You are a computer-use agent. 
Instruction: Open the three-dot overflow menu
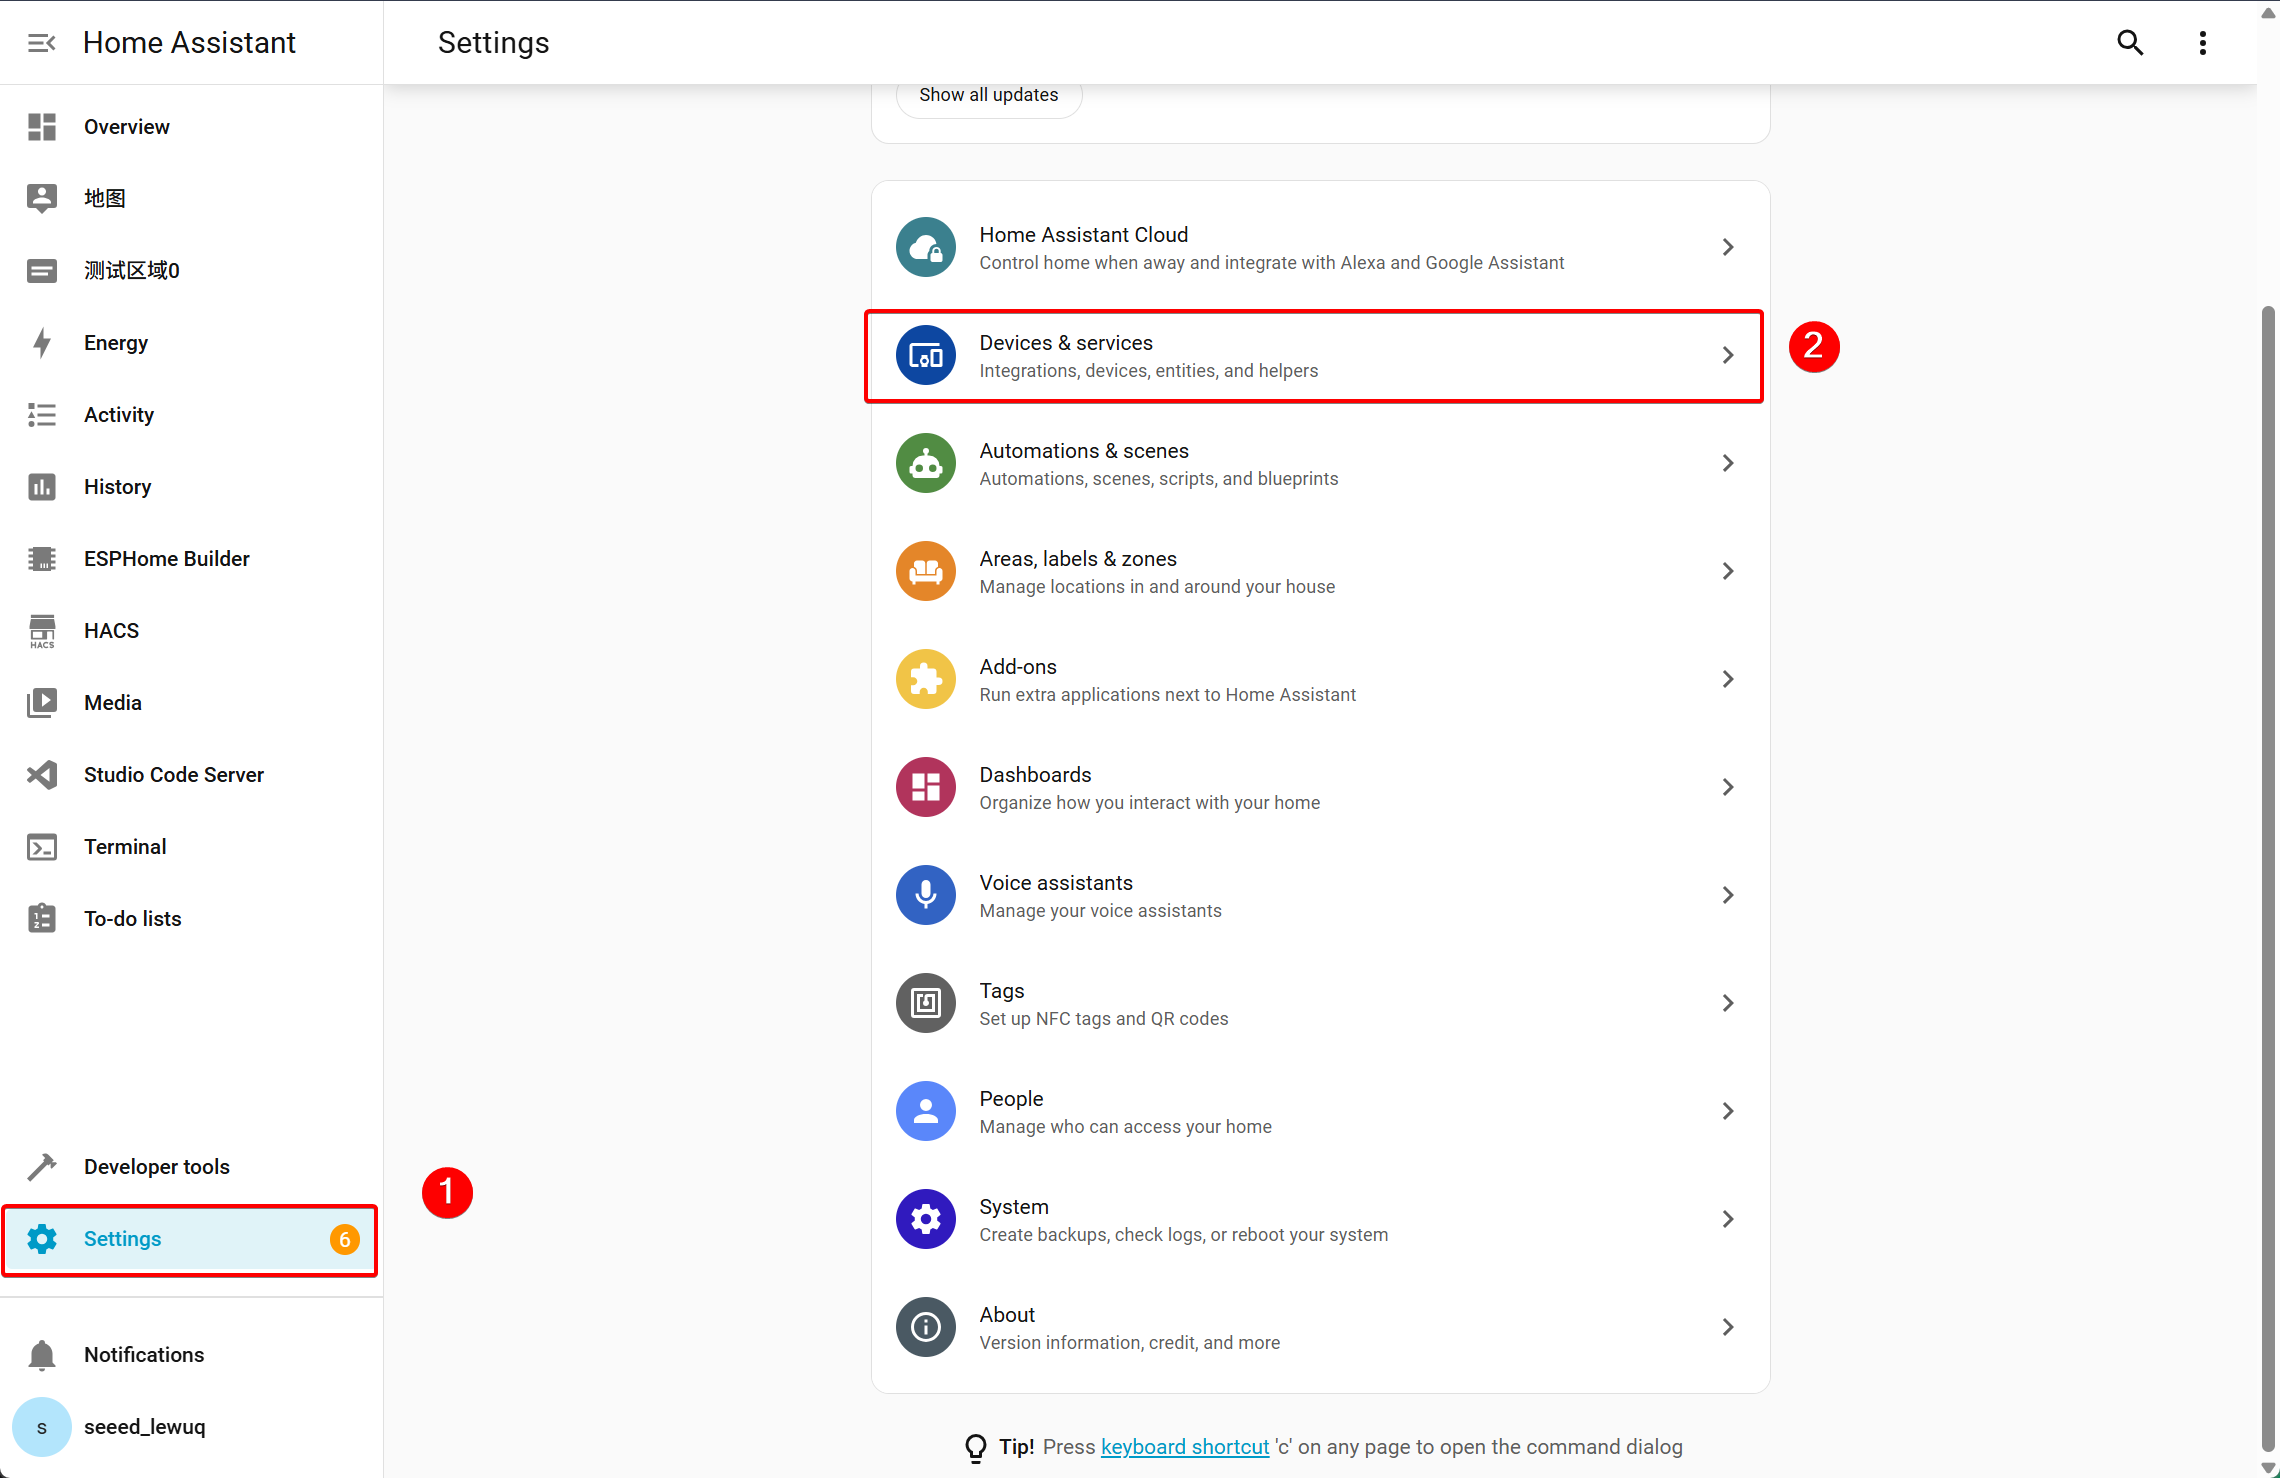point(2202,43)
